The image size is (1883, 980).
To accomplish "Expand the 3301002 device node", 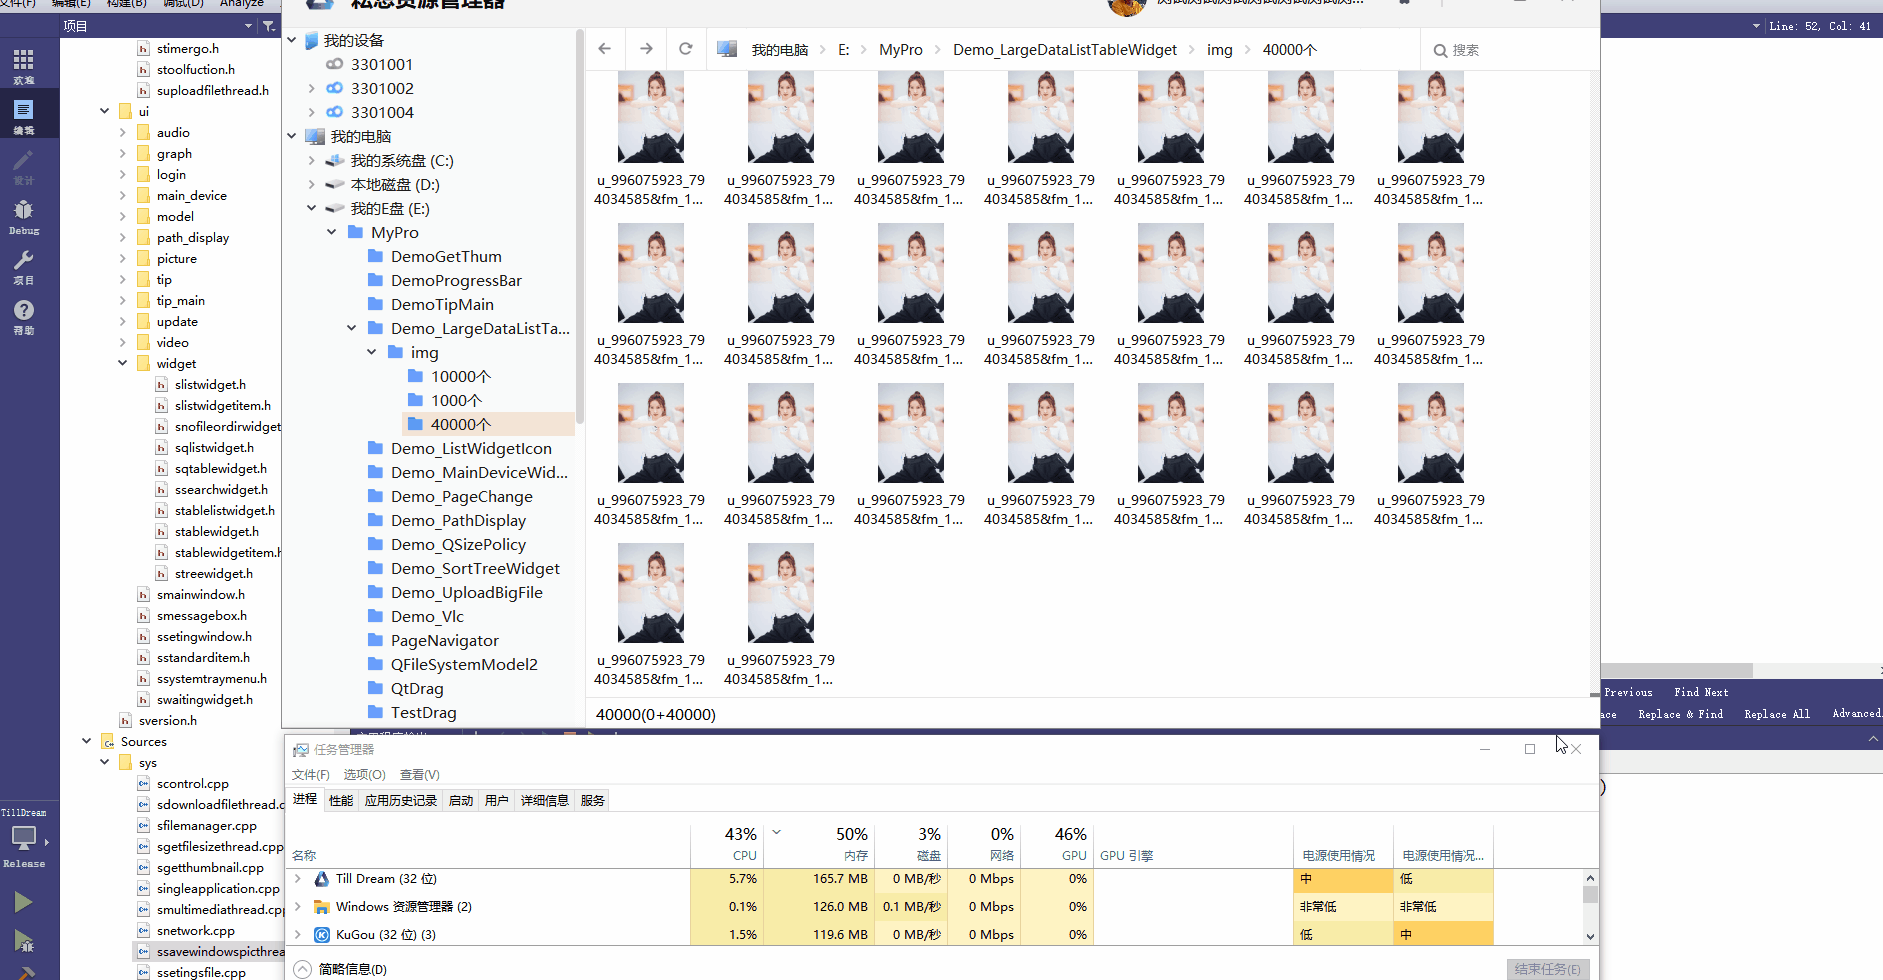I will (x=312, y=88).
